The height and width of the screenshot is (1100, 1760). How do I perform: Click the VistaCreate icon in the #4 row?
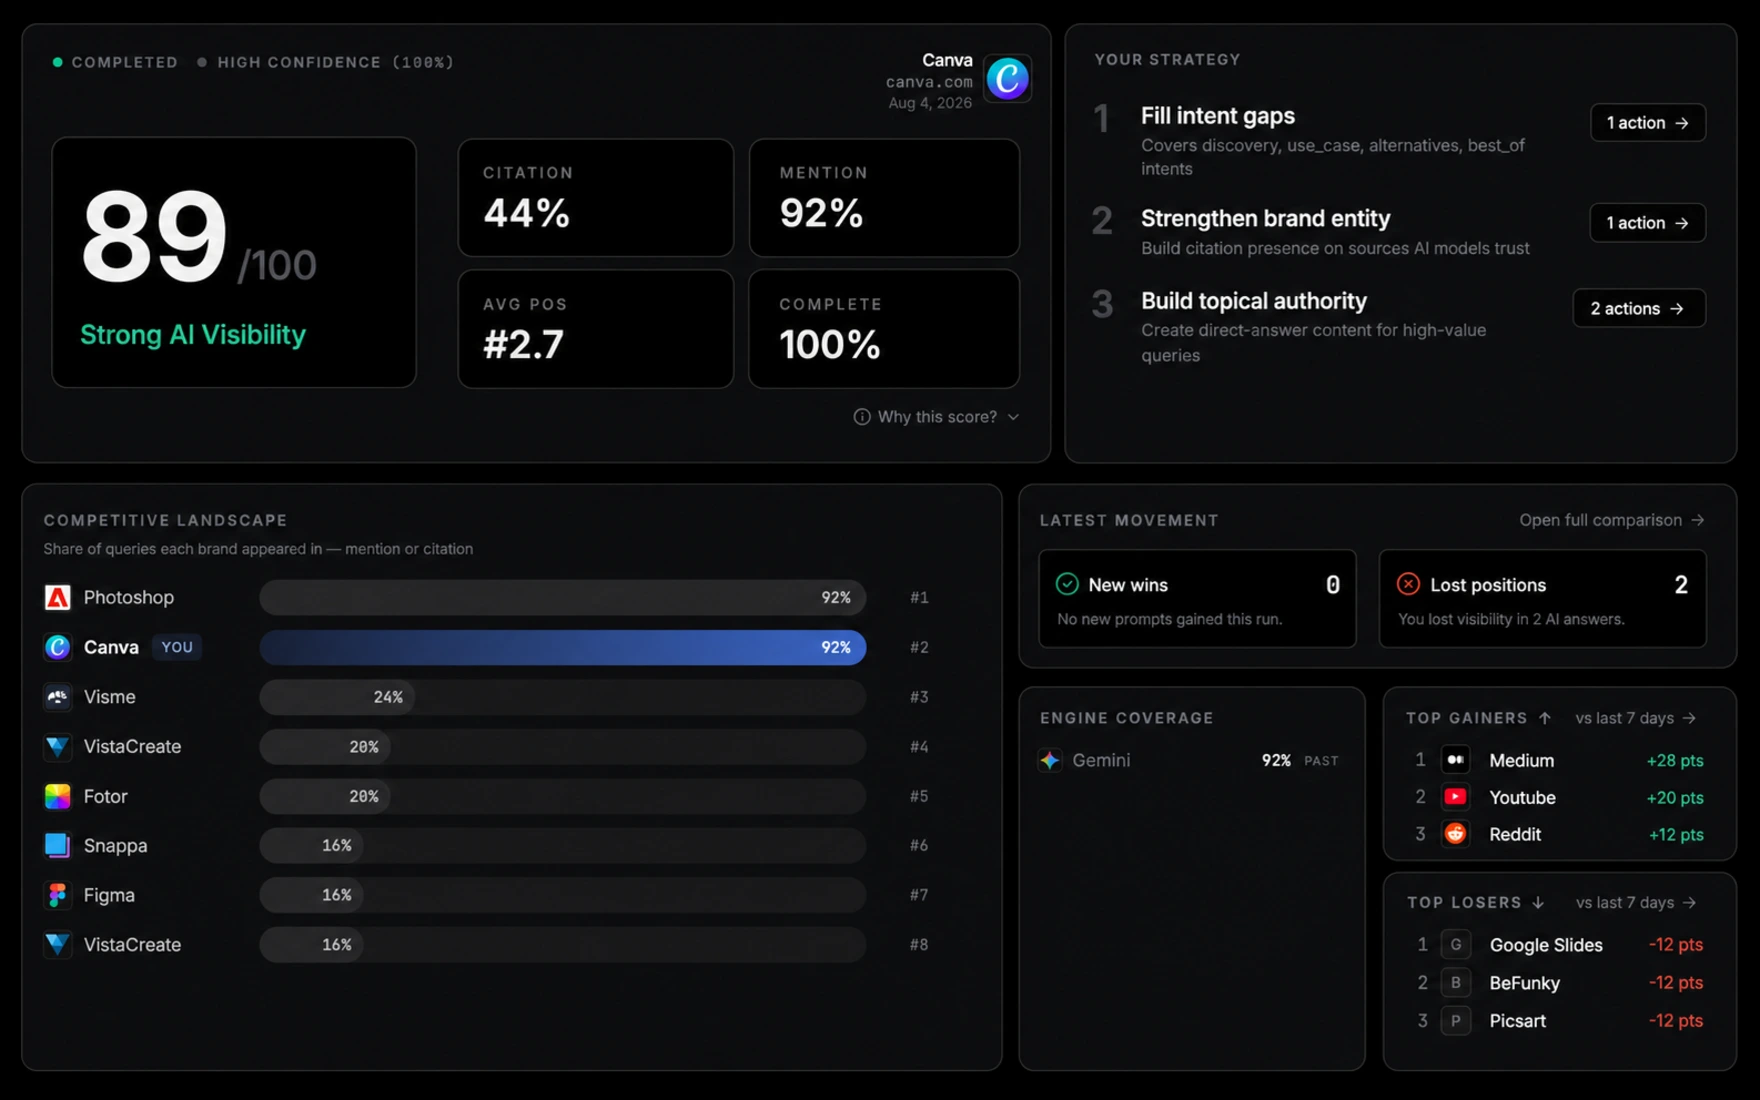coord(58,746)
